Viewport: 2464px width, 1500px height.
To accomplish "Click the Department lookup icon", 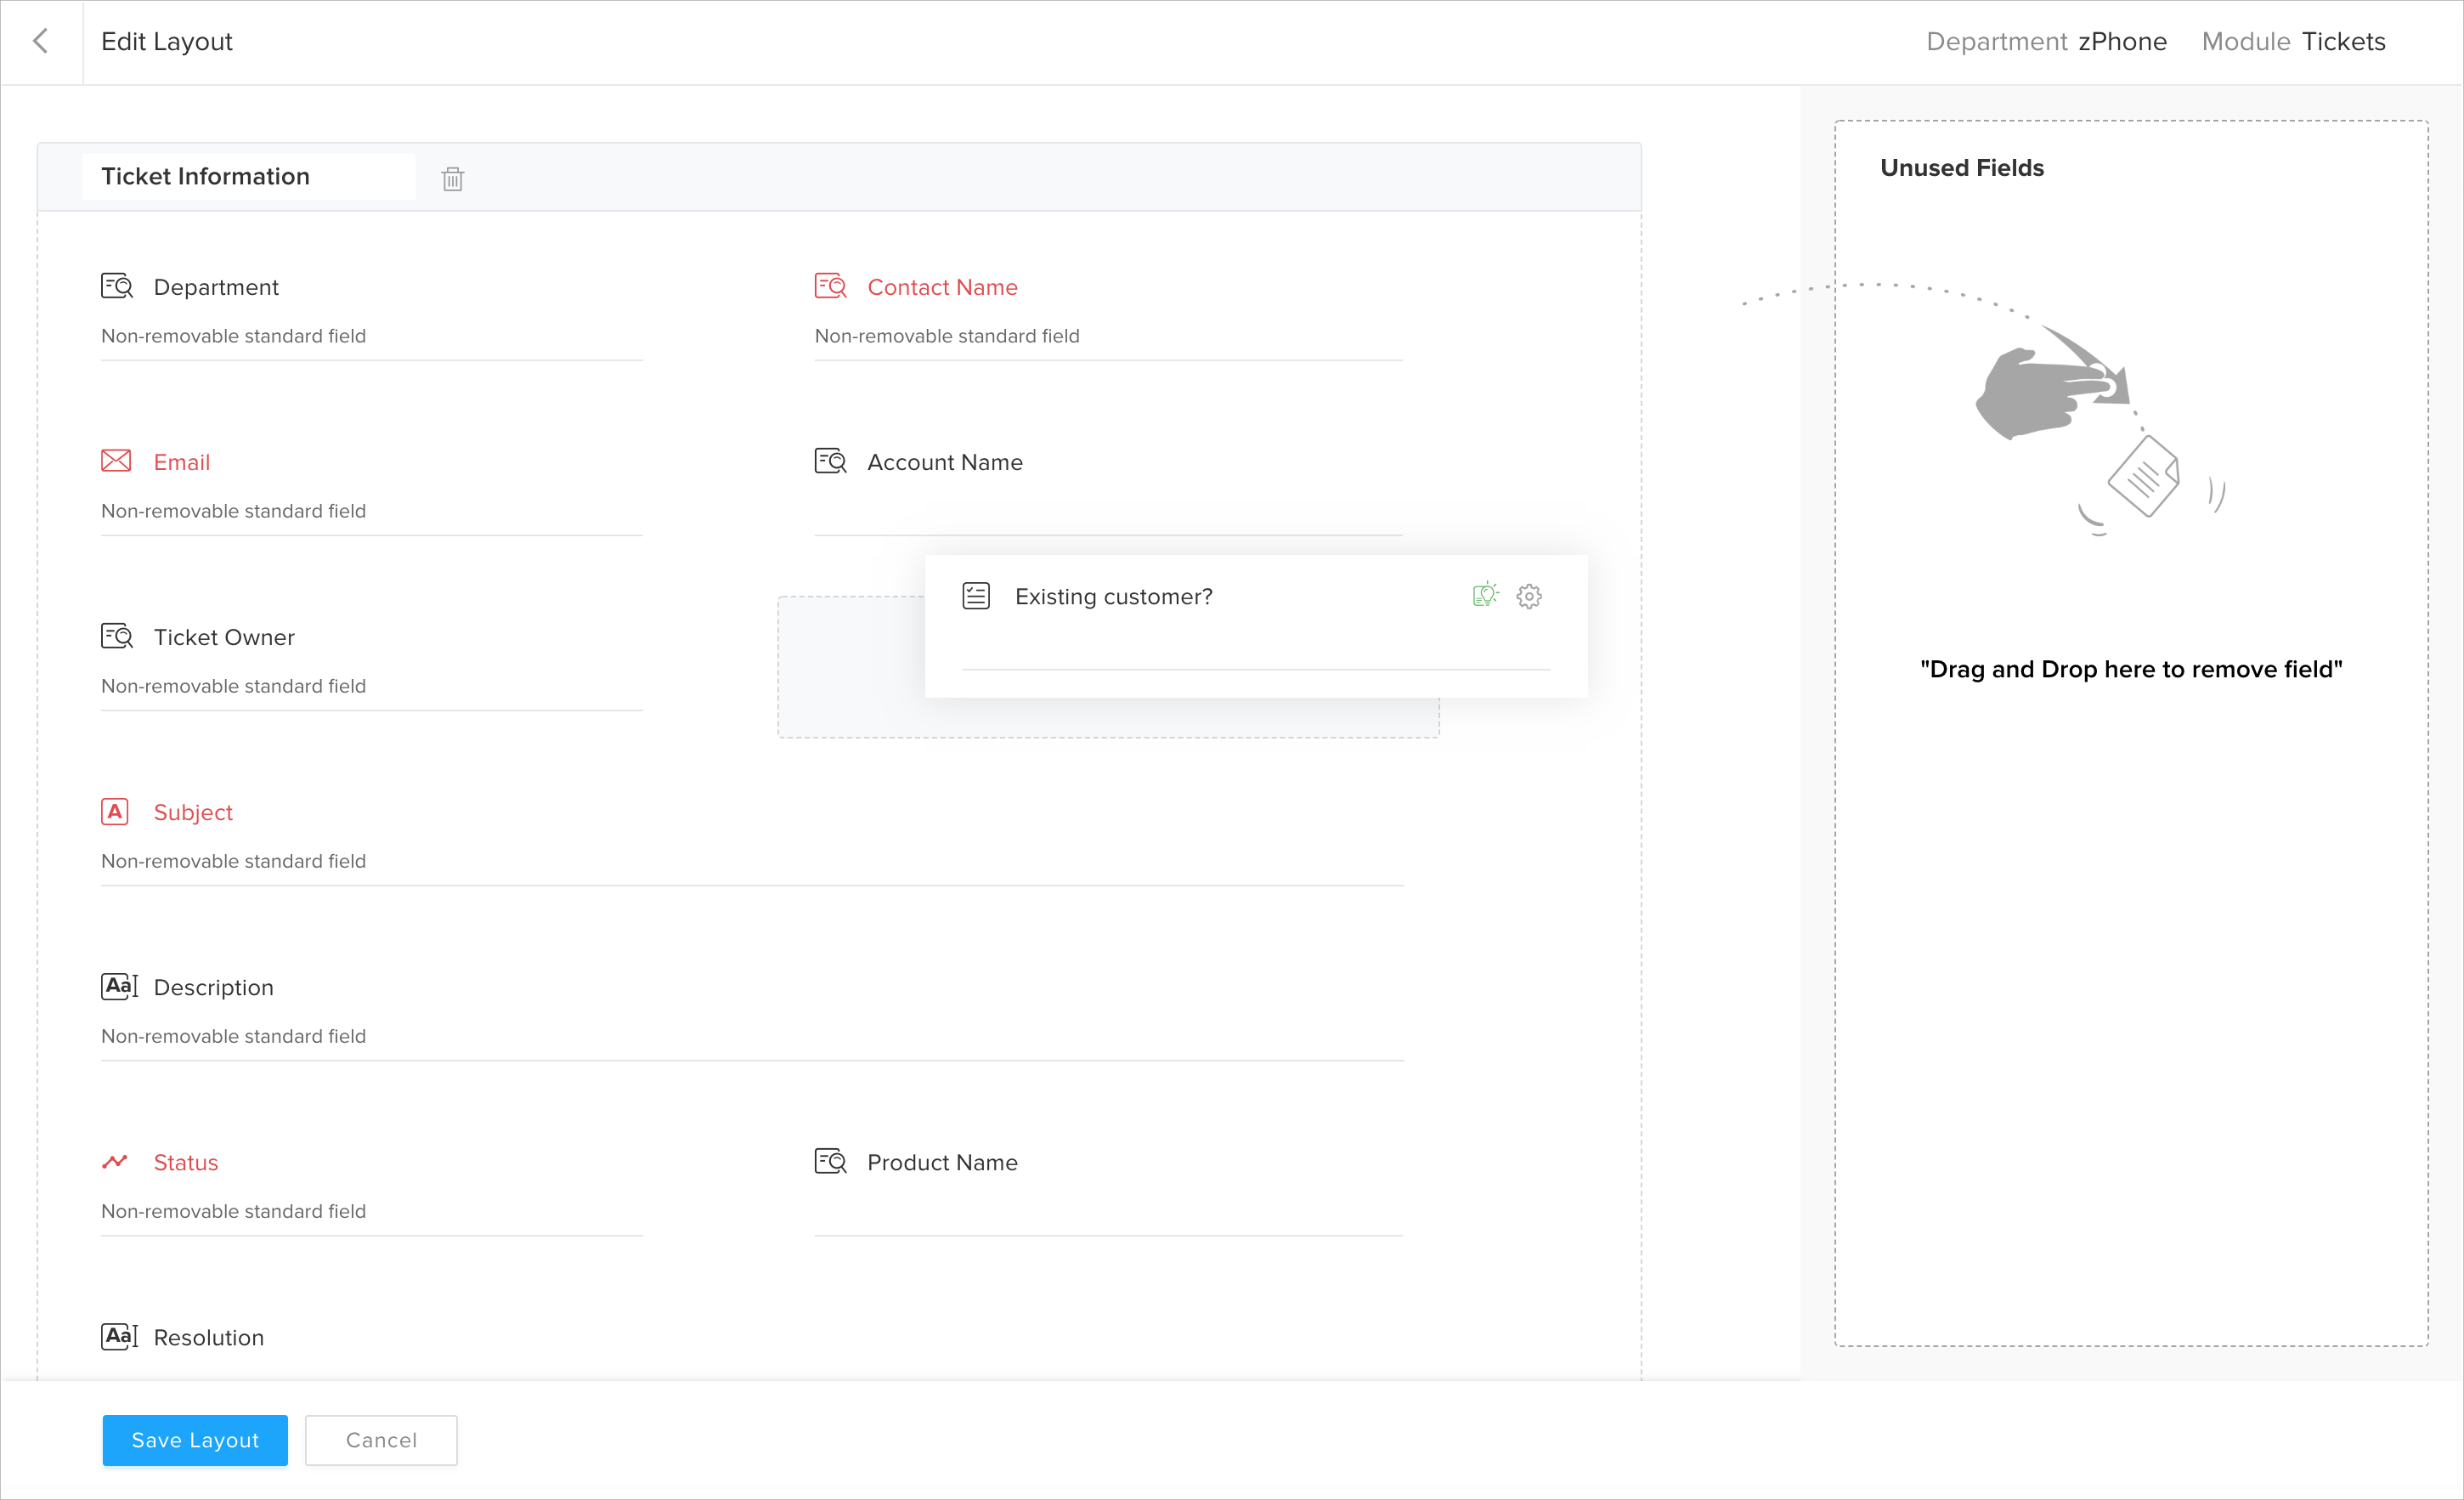I will [x=117, y=287].
